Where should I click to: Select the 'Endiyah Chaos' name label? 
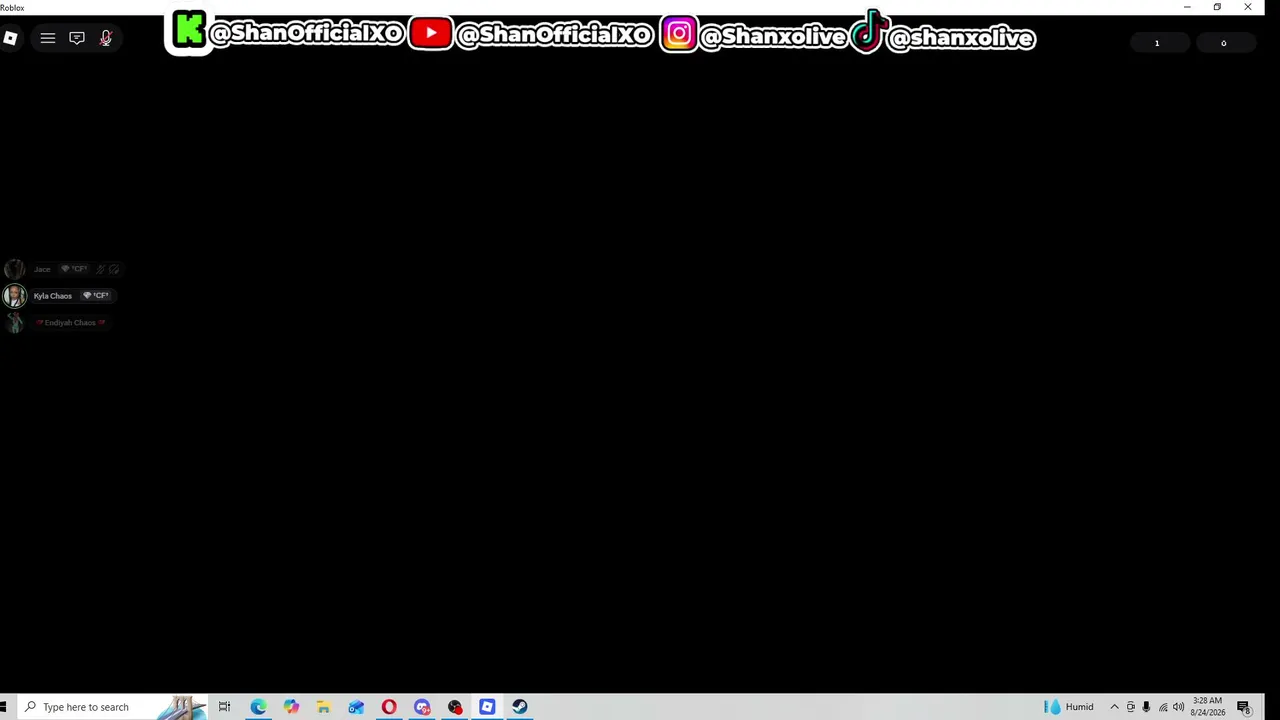tap(70, 323)
